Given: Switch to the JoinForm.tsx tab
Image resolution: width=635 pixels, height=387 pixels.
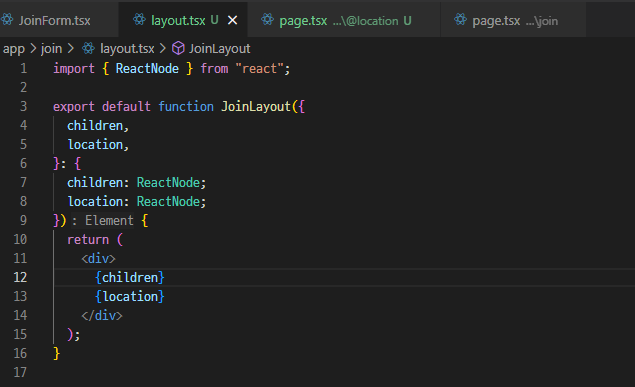Looking at the screenshot, I should click(x=55, y=20).
